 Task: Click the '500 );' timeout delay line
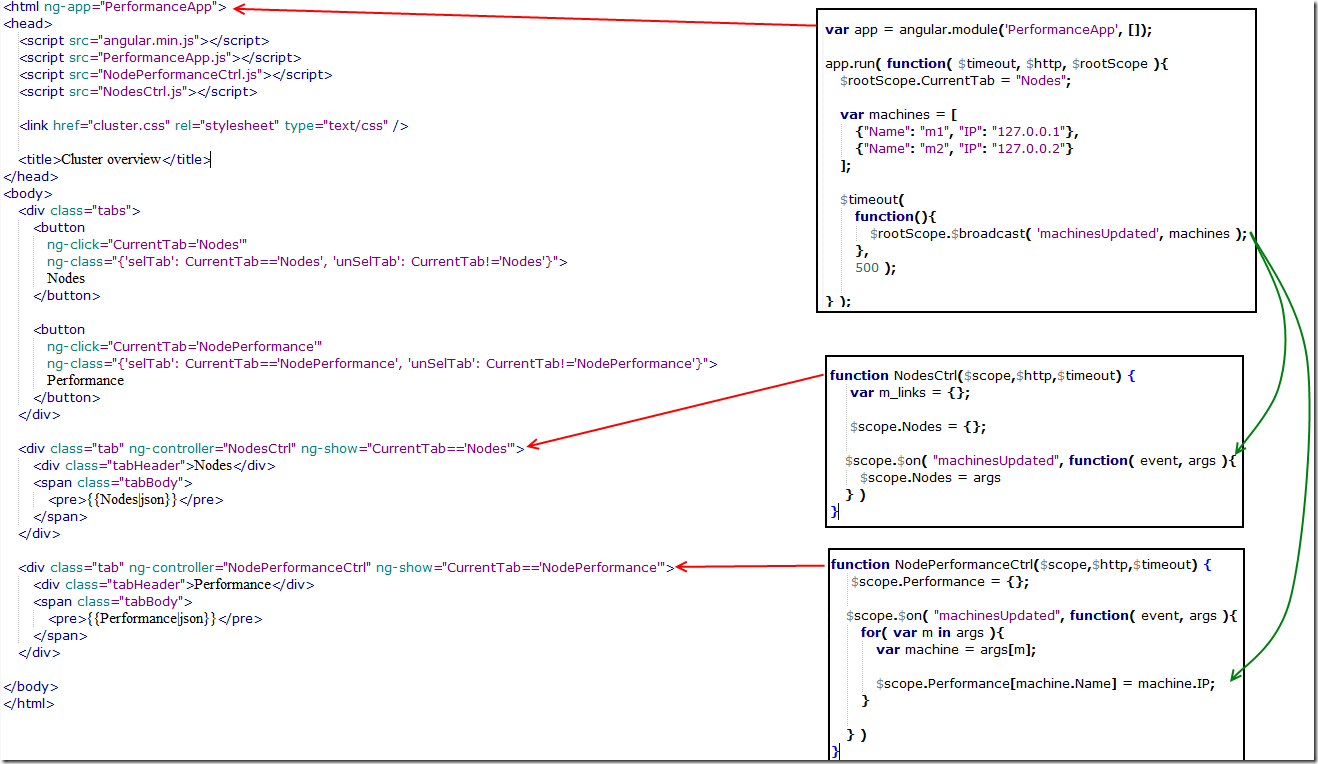pyautogui.click(x=876, y=267)
